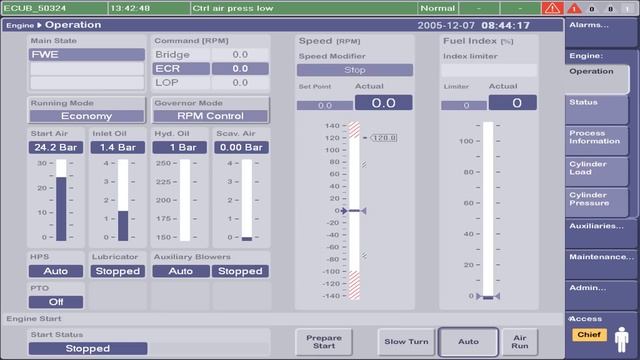The height and width of the screenshot is (360, 640).
Task: Open the Maintenance menu
Action: pos(600,264)
